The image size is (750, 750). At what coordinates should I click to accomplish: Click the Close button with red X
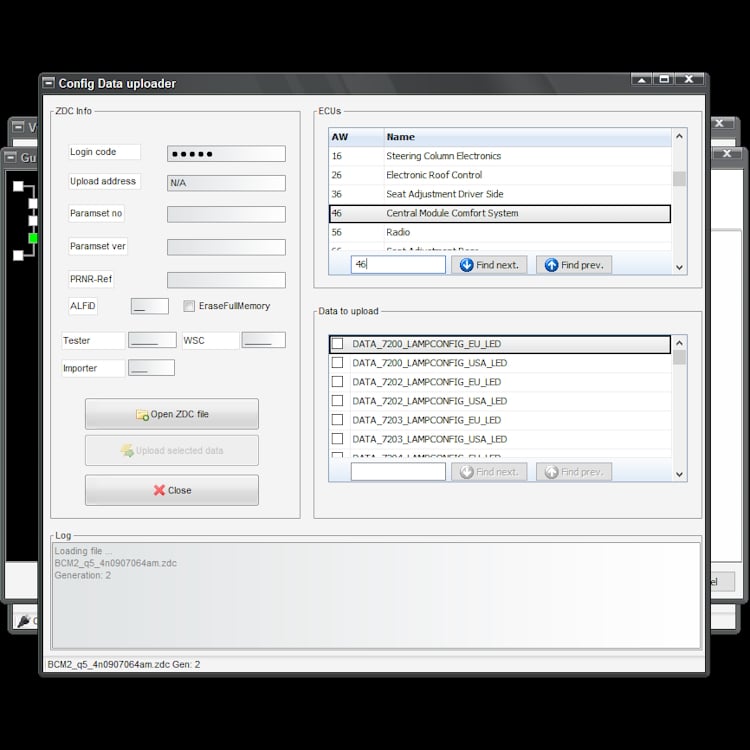pyautogui.click(x=172, y=490)
